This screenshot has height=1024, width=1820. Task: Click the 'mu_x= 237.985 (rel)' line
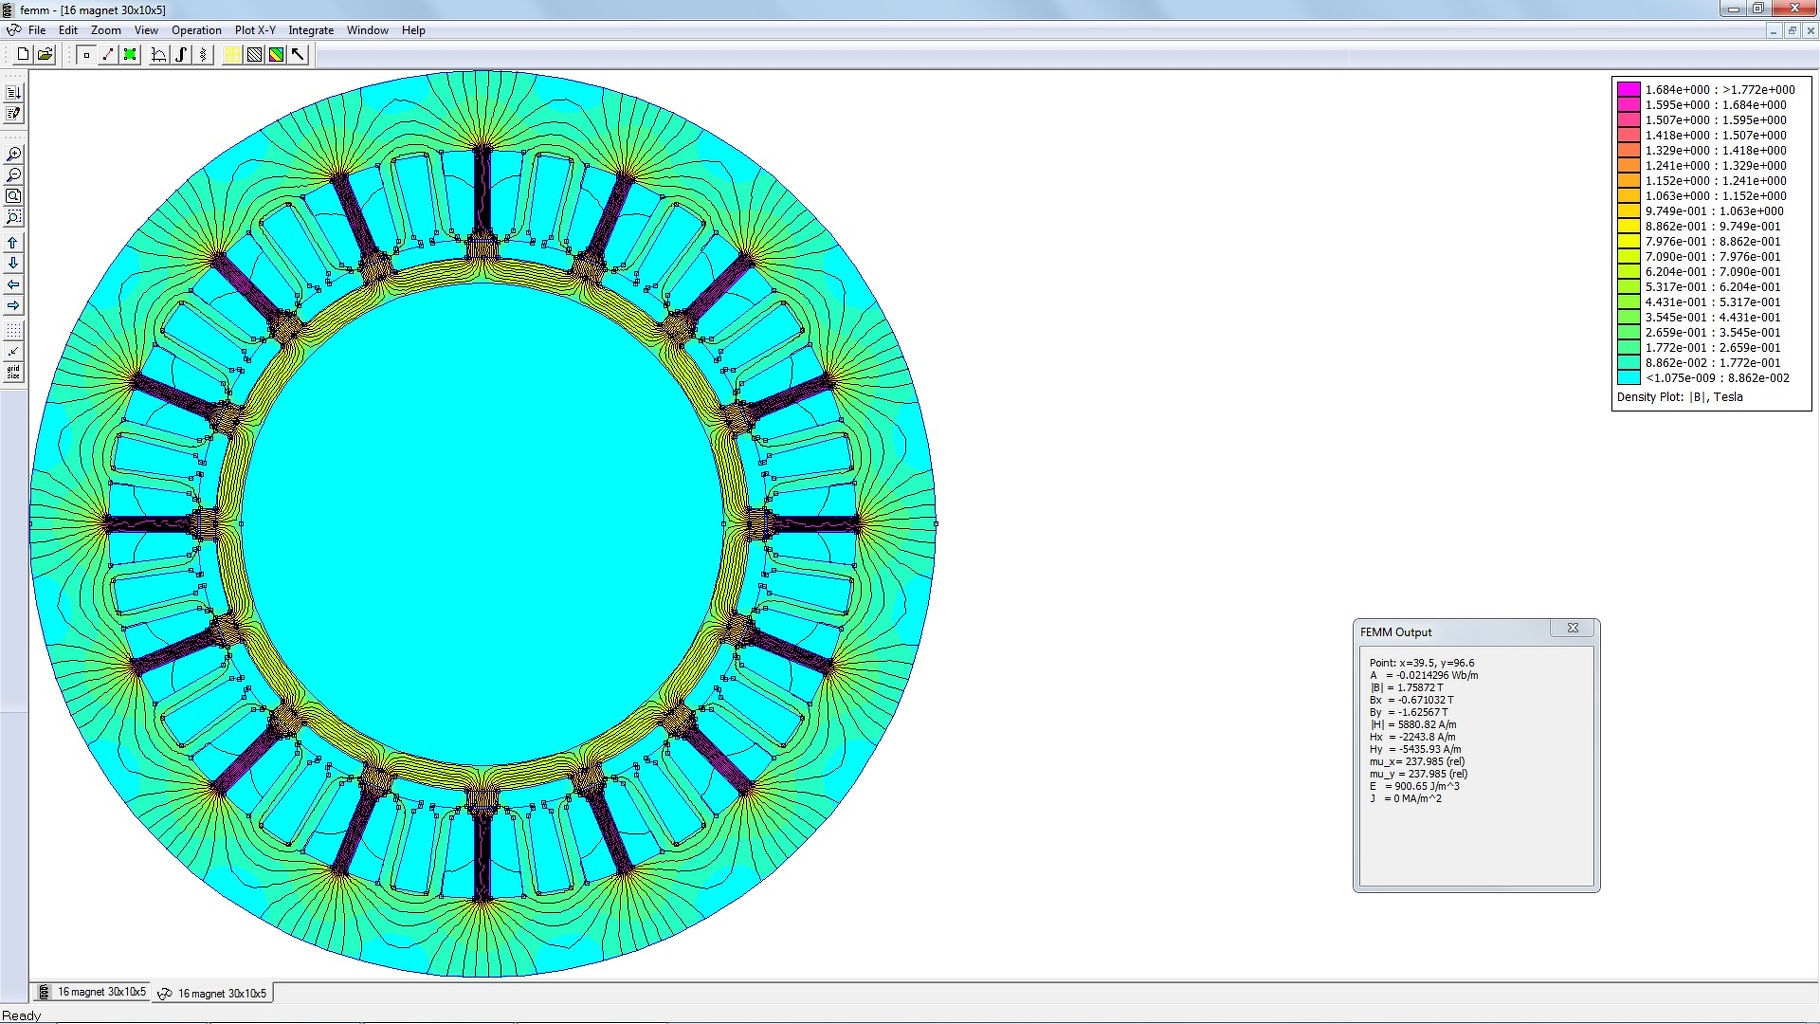pyautogui.click(x=1417, y=762)
